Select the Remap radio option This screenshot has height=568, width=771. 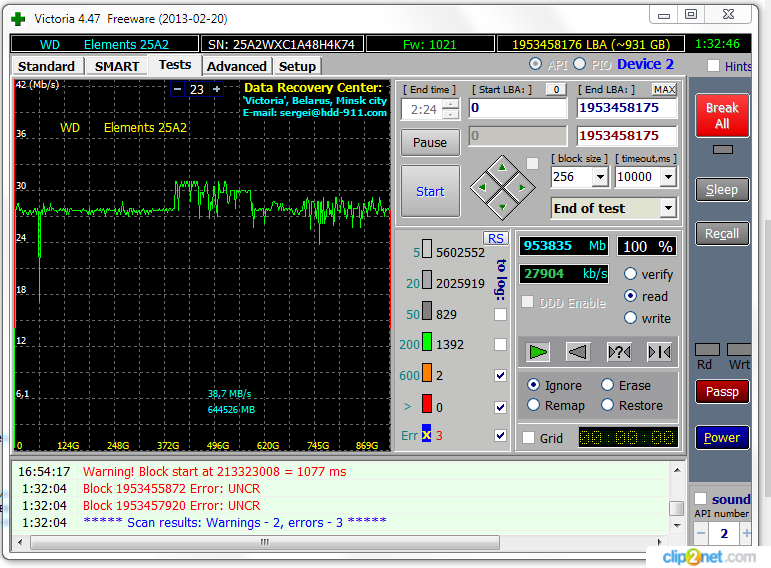tap(534, 405)
